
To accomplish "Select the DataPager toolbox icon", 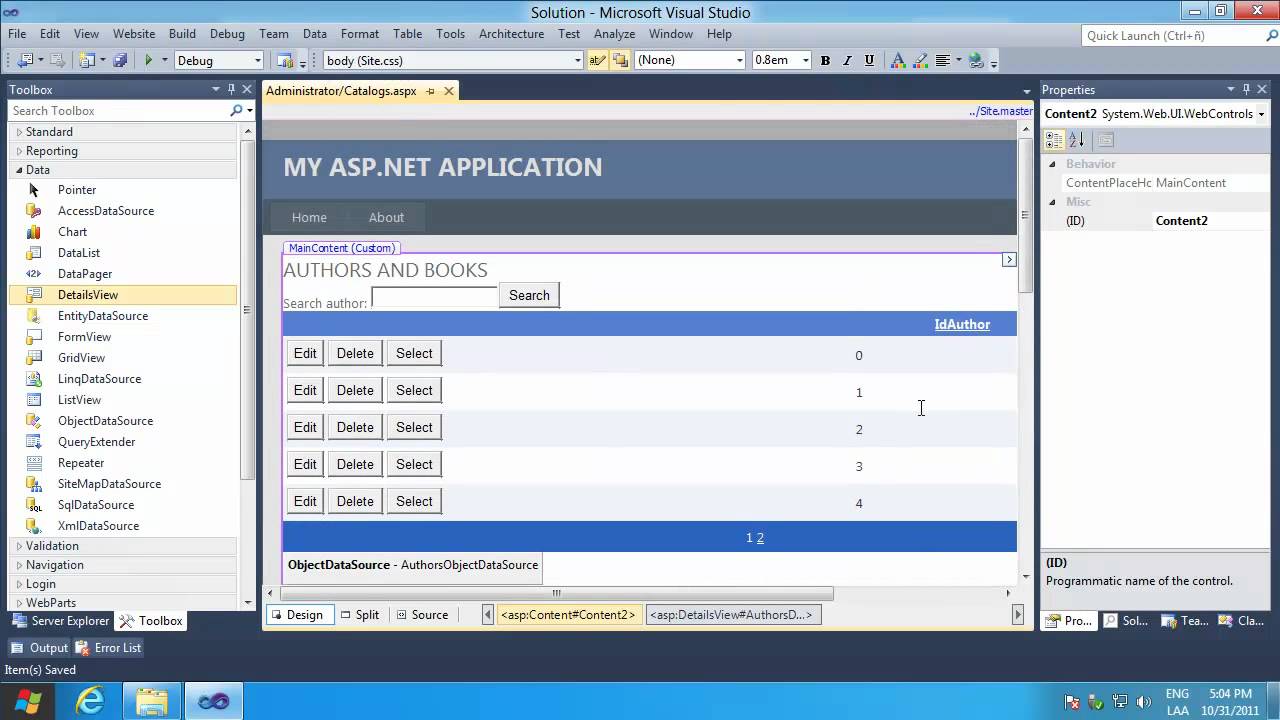I will click(34, 274).
